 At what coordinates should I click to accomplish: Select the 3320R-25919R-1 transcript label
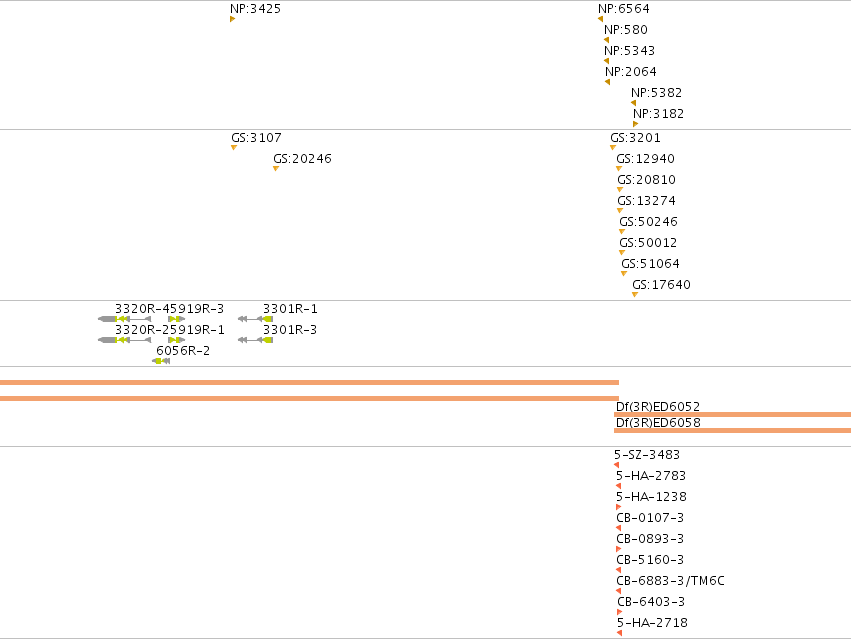click(x=169, y=330)
